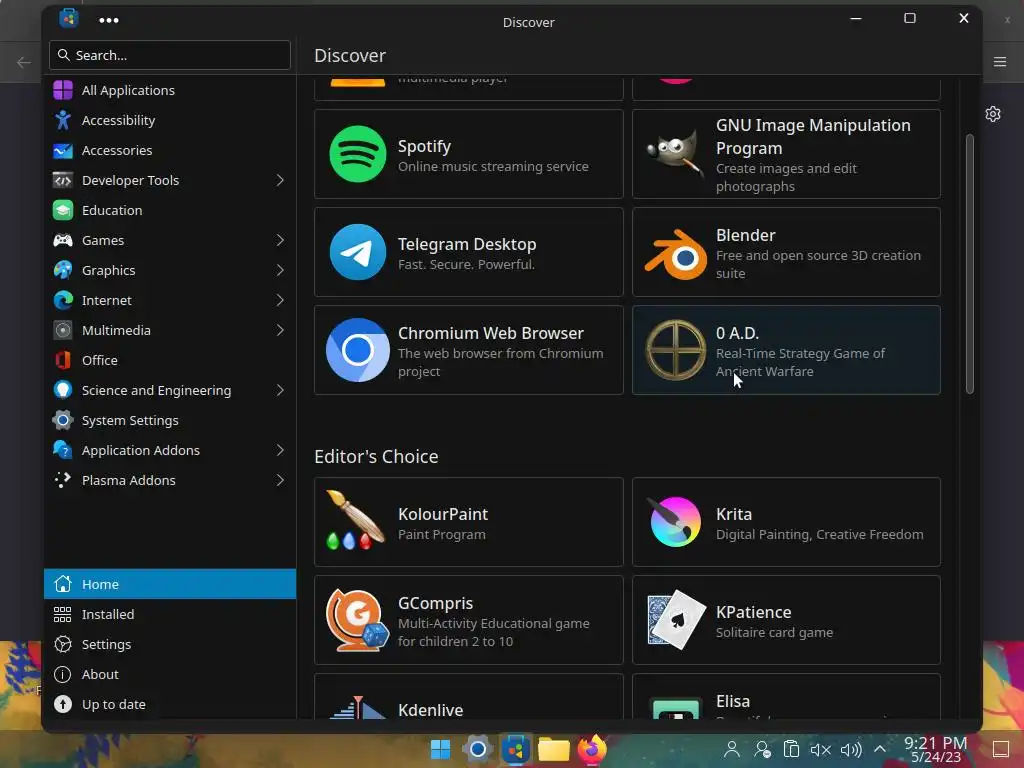Click the 0 A.D. game icon
This screenshot has width=1024, height=768.
pyautogui.click(x=675, y=350)
